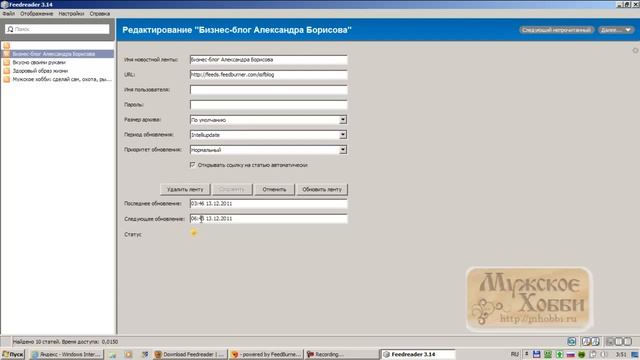The image size is (640, 360).
Task: Click blue floppy disk tray icon
Action: (537, 354)
